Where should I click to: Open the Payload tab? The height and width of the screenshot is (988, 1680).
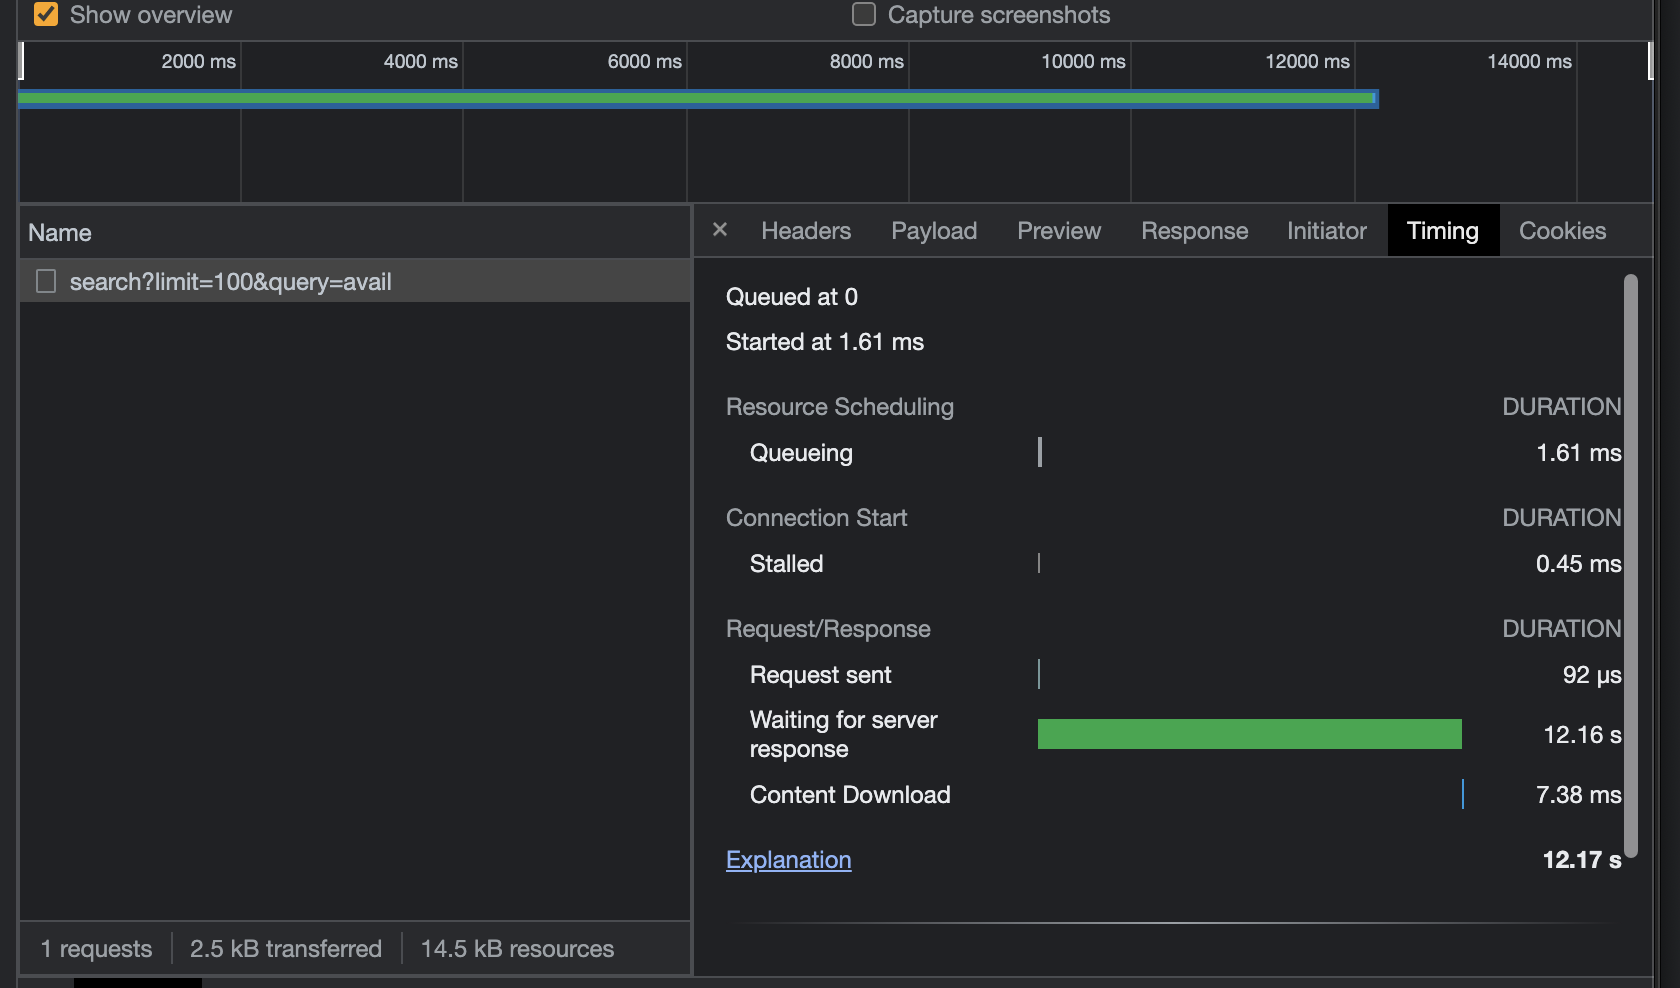pyautogui.click(x=933, y=230)
